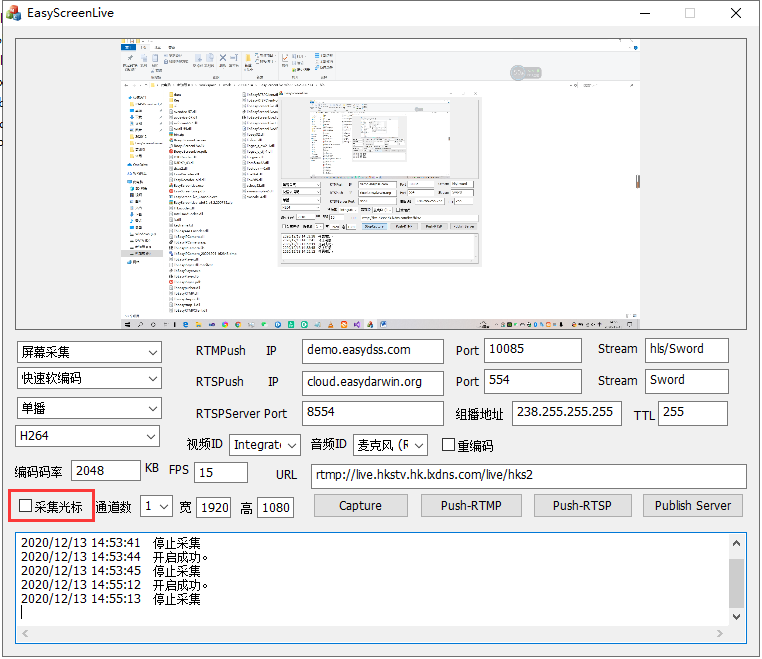Click the Publish Server button
Viewport: 762px width, 659px height.
pos(693,505)
